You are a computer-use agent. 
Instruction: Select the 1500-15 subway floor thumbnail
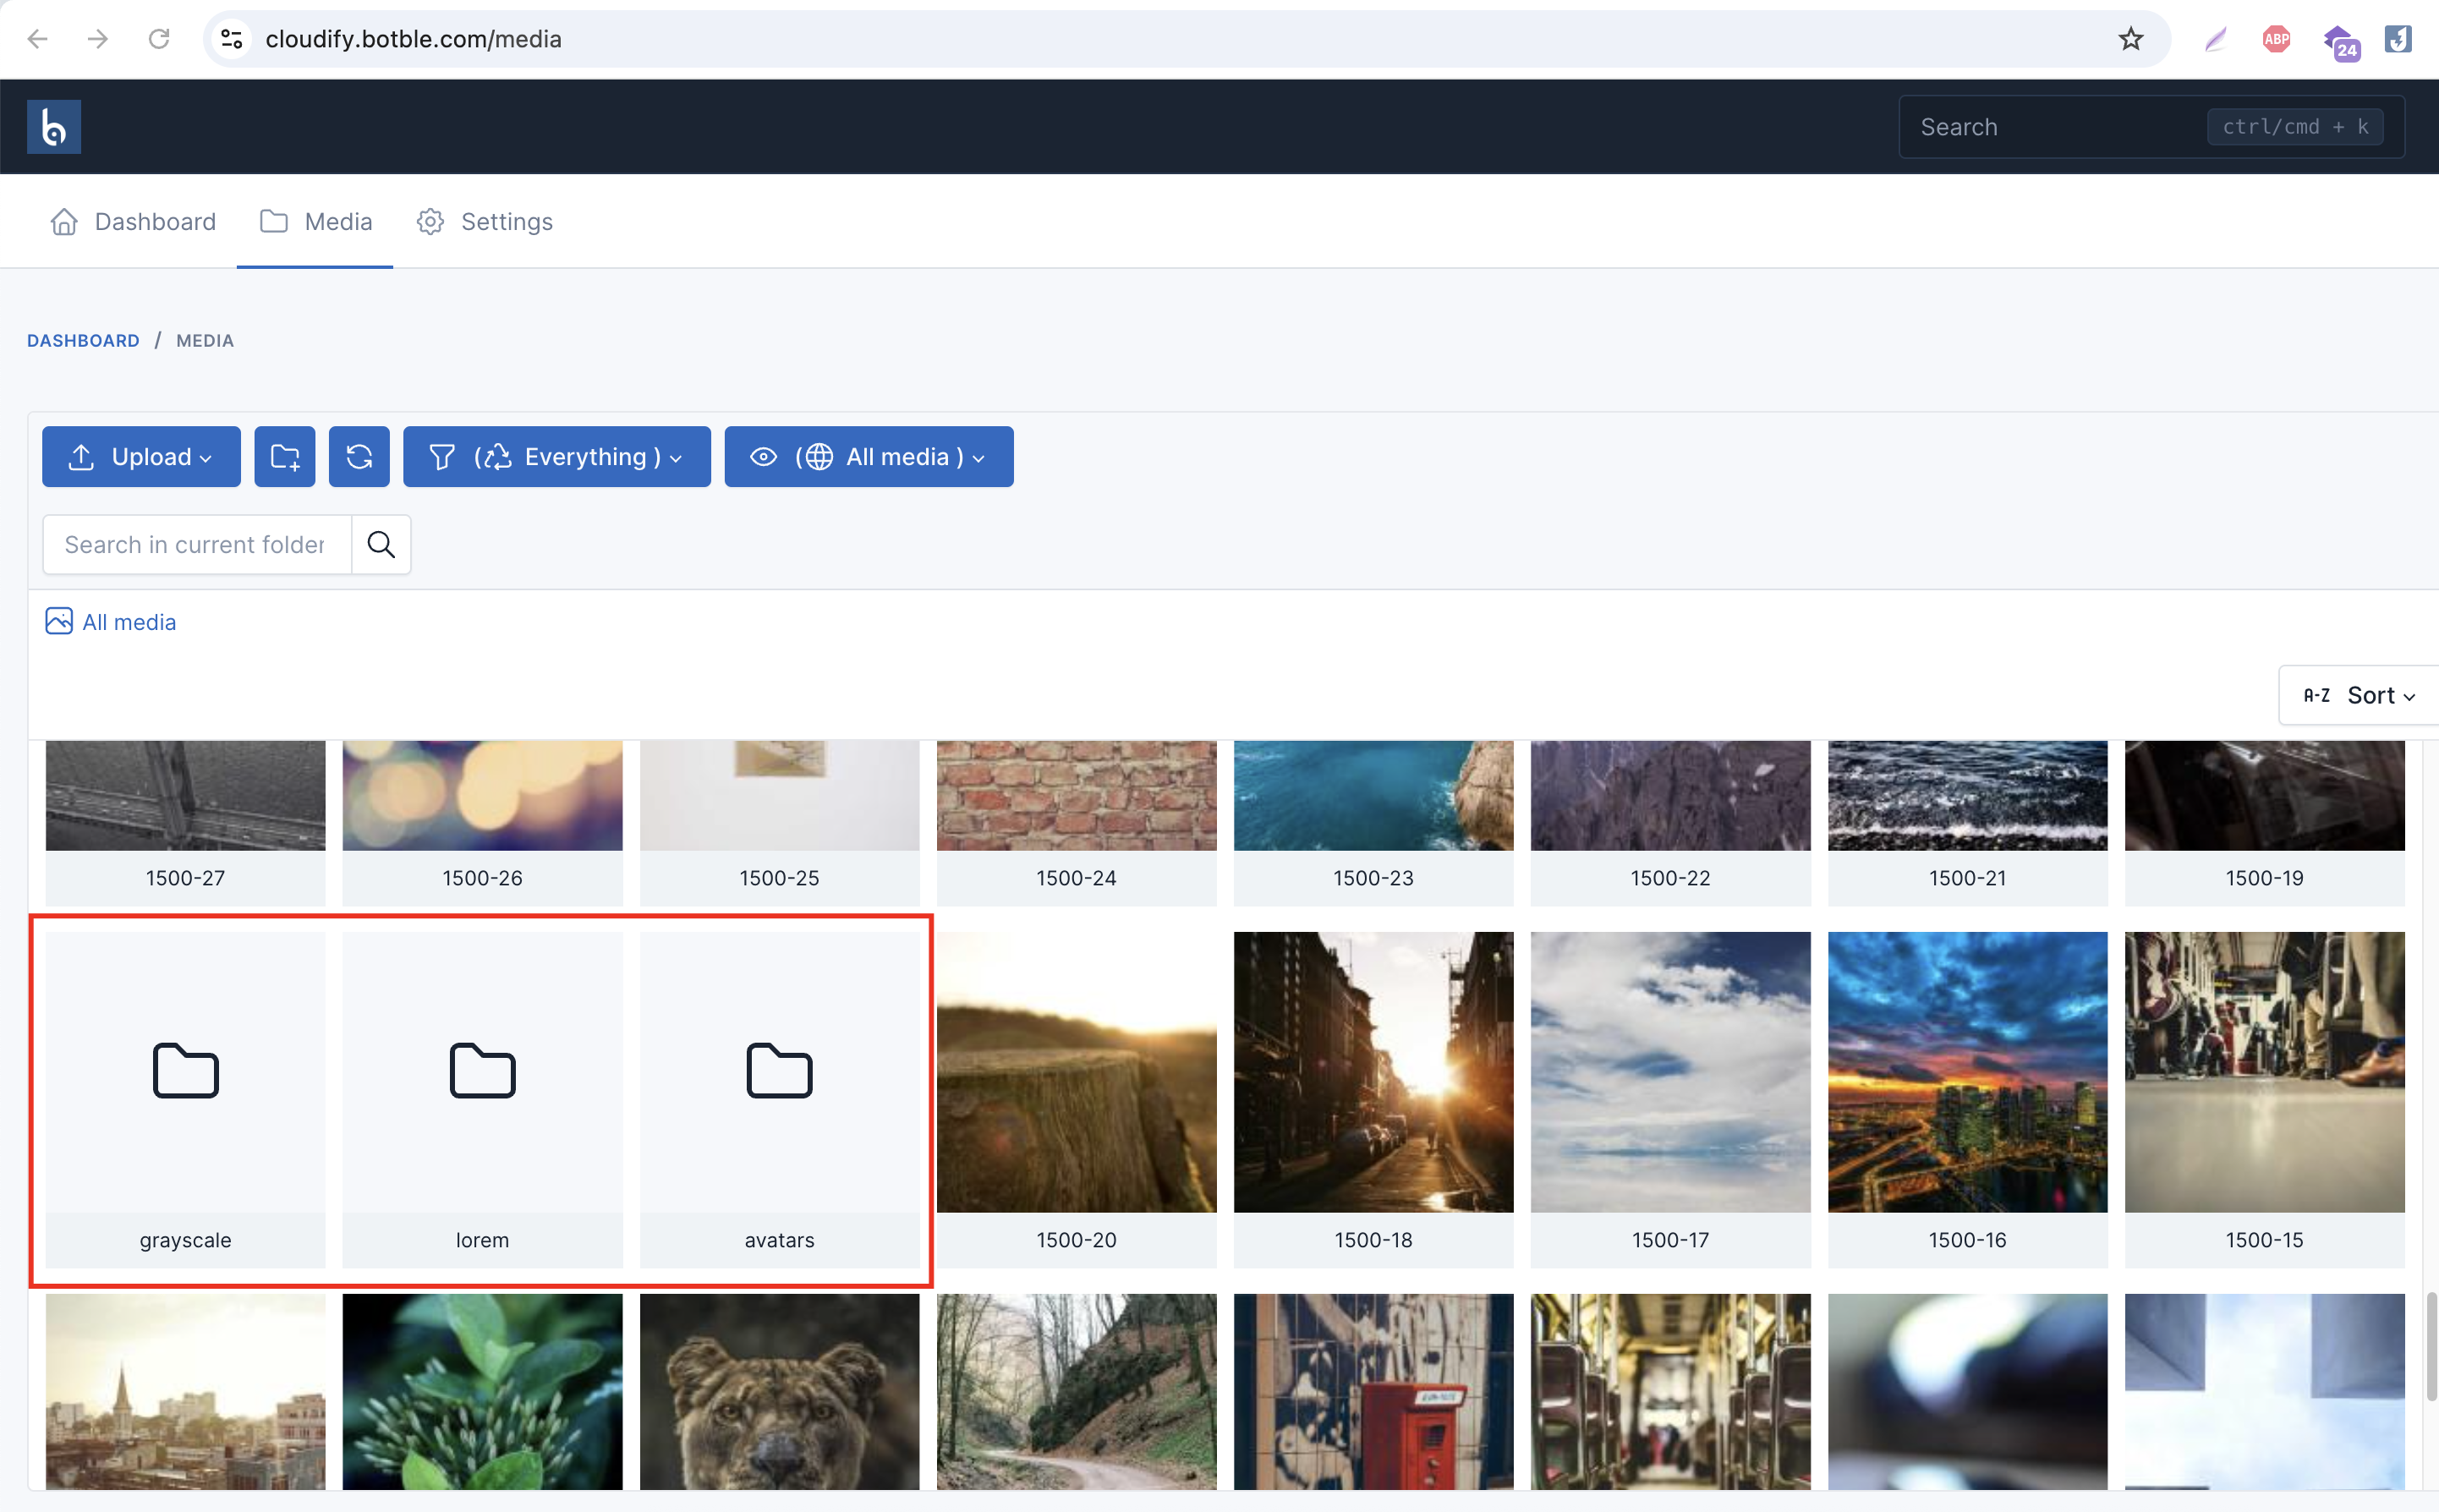pos(2265,1072)
